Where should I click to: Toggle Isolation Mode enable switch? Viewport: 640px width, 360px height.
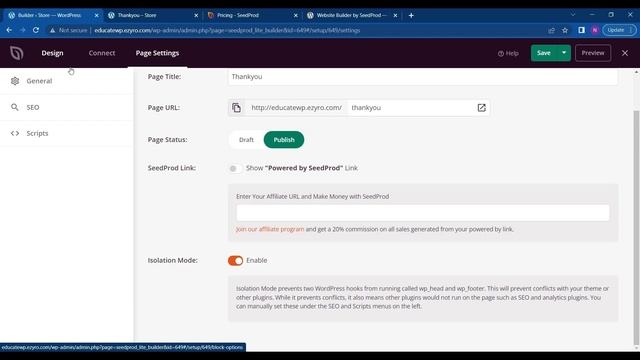[x=236, y=261]
